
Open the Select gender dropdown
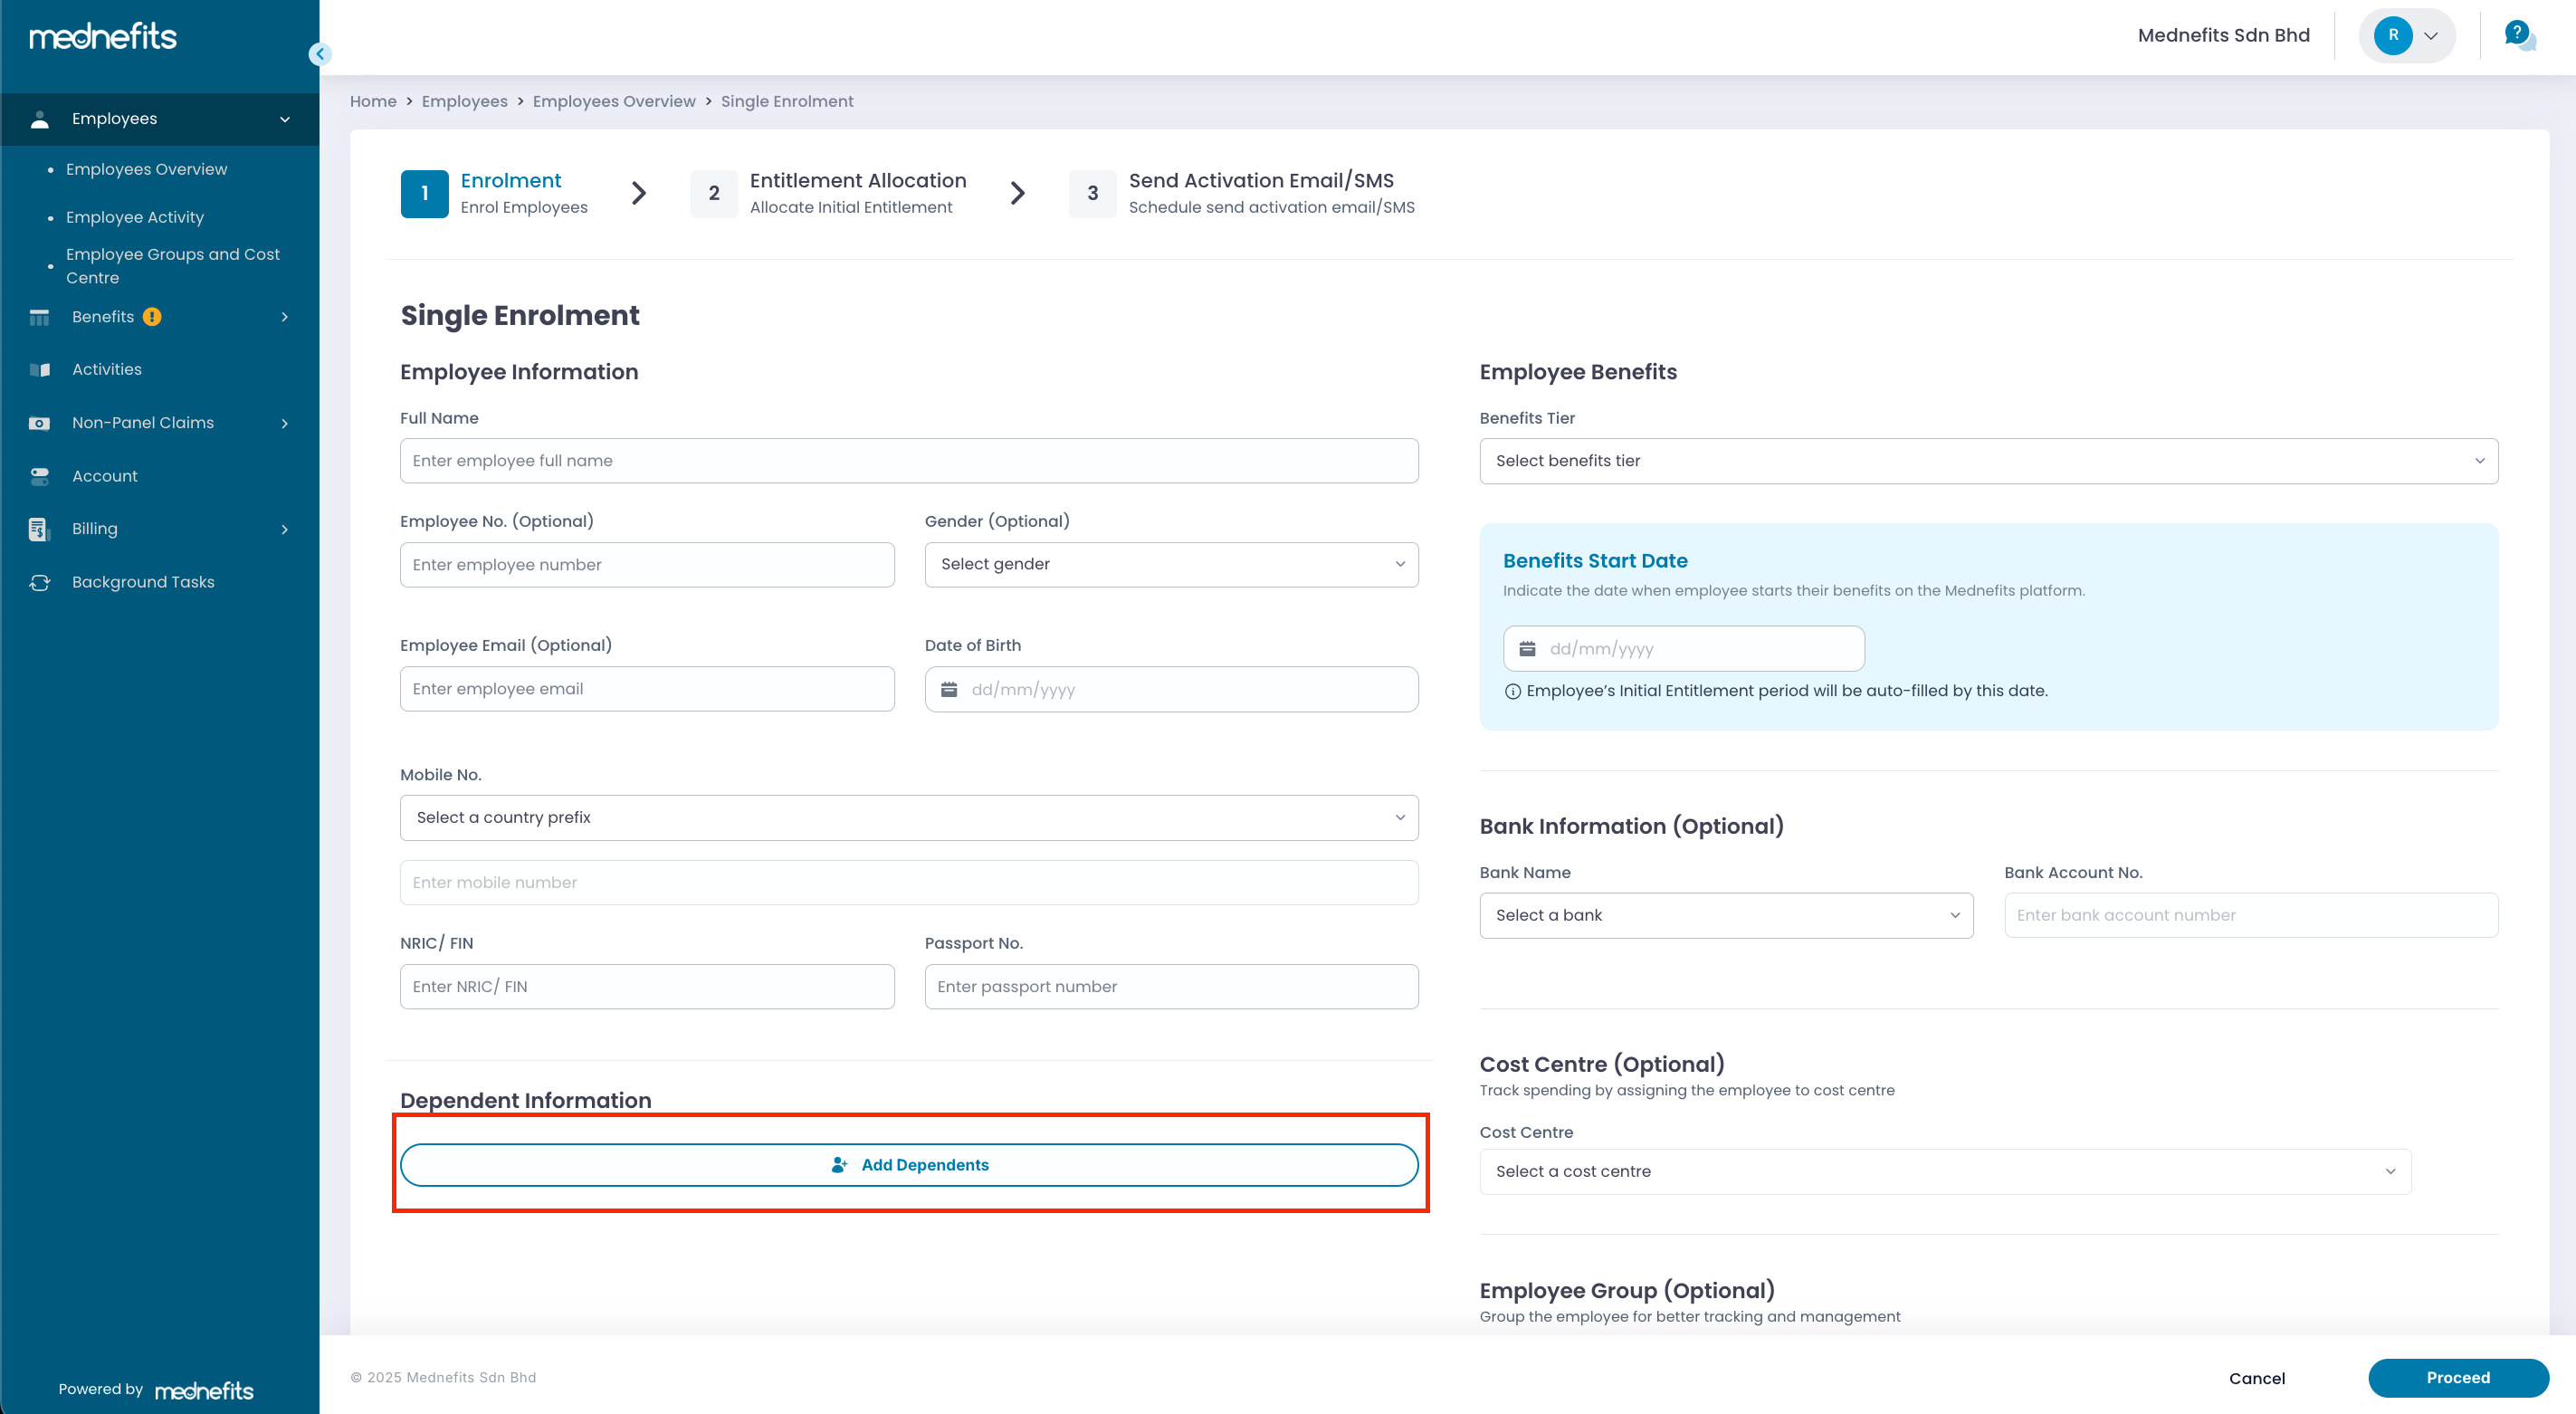pyautogui.click(x=1171, y=564)
